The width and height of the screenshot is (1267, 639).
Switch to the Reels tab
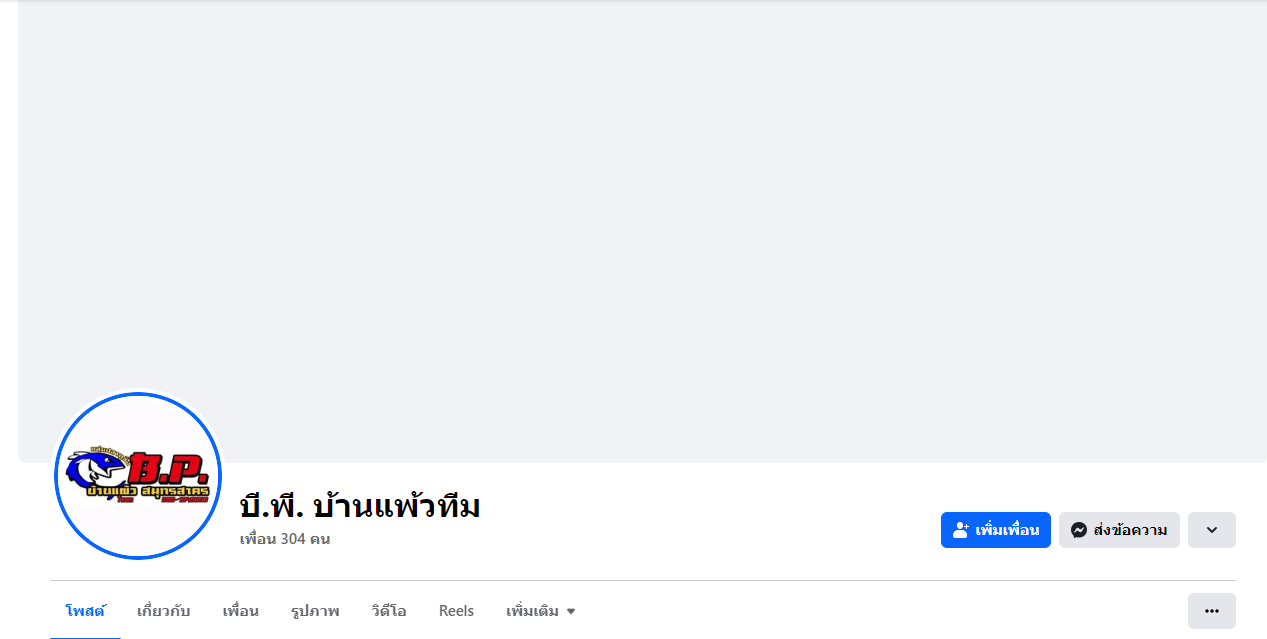[456, 611]
